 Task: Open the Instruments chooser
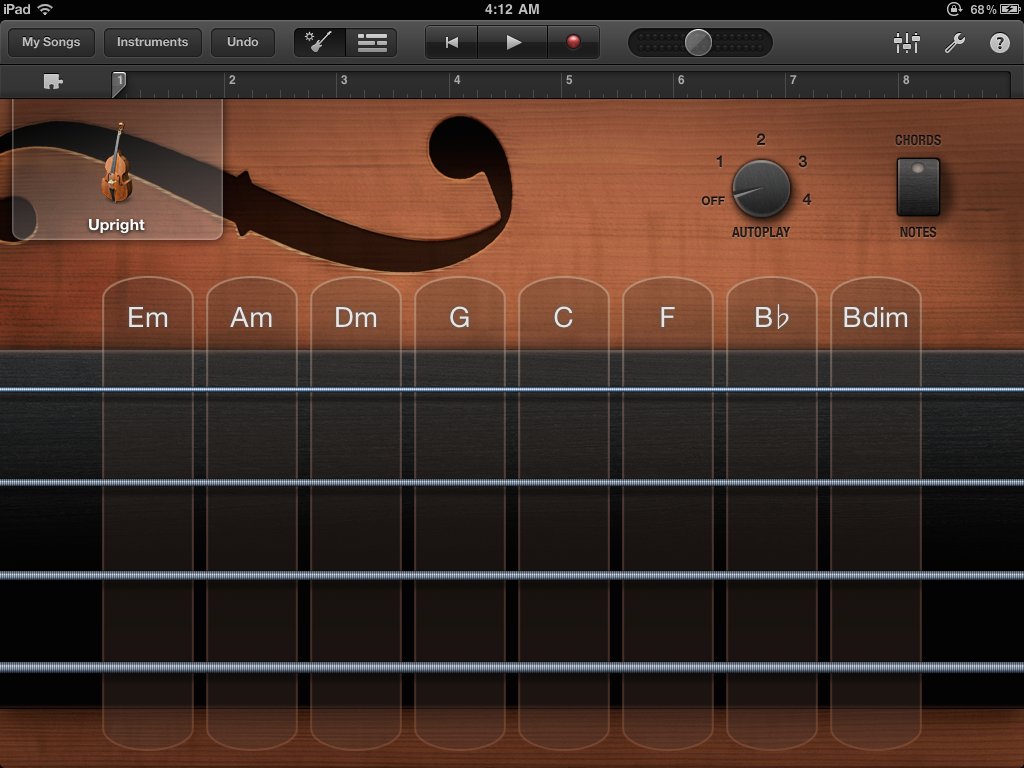point(152,42)
